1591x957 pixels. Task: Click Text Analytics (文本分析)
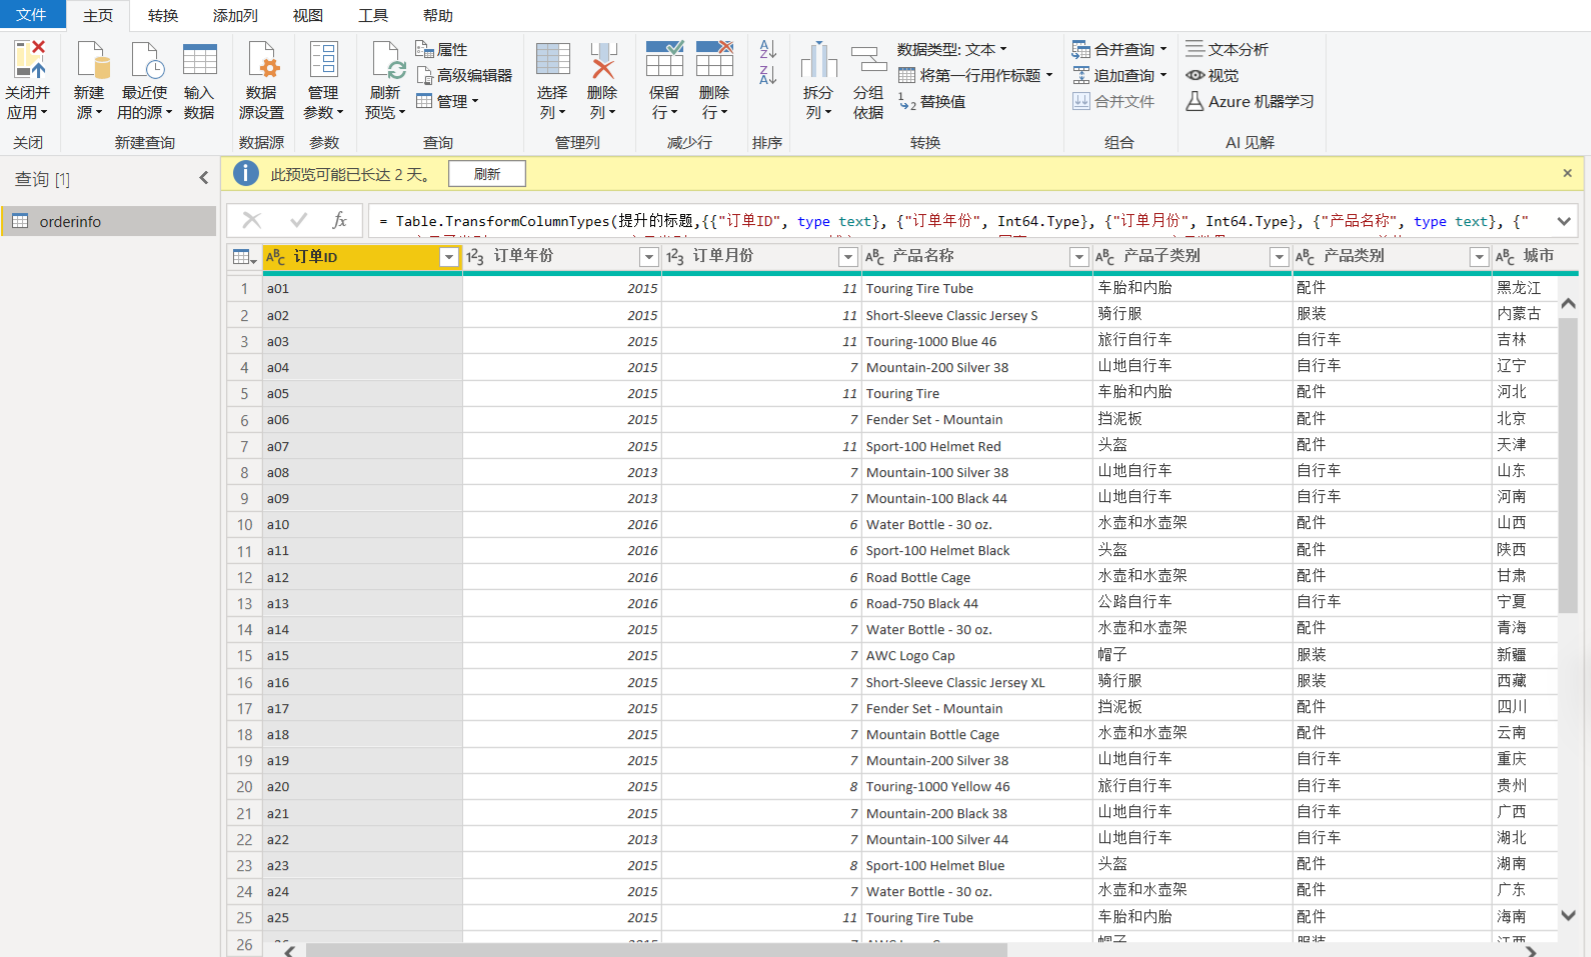1227,49
